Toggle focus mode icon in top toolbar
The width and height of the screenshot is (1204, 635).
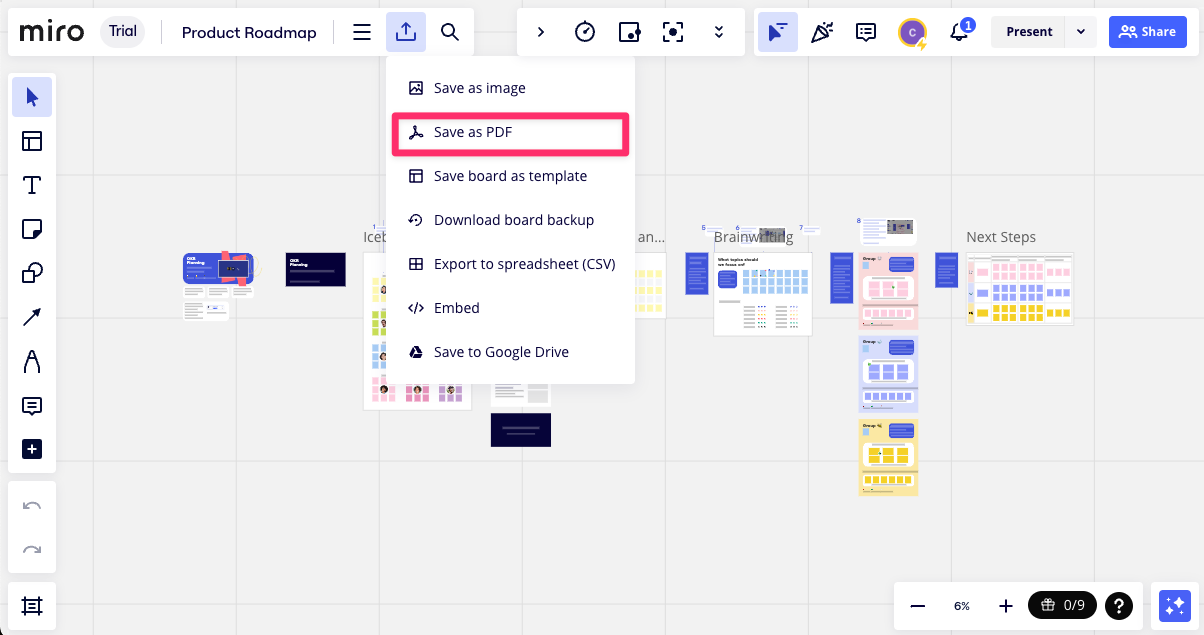[674, 32]
